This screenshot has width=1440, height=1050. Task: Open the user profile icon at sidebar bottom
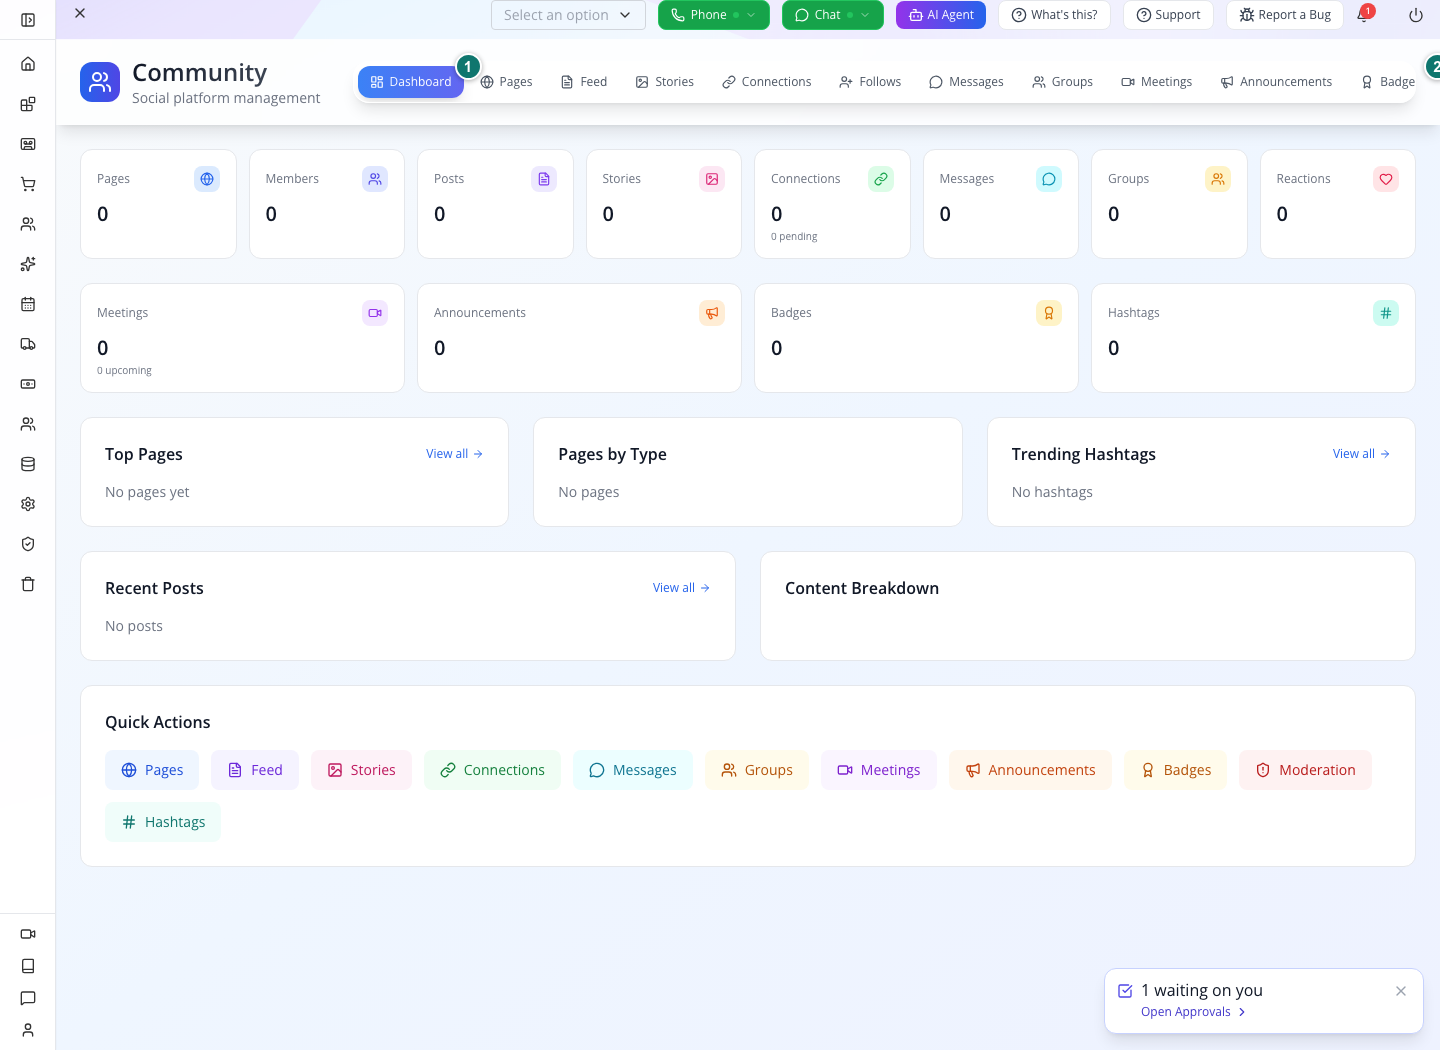(28, 1030)
